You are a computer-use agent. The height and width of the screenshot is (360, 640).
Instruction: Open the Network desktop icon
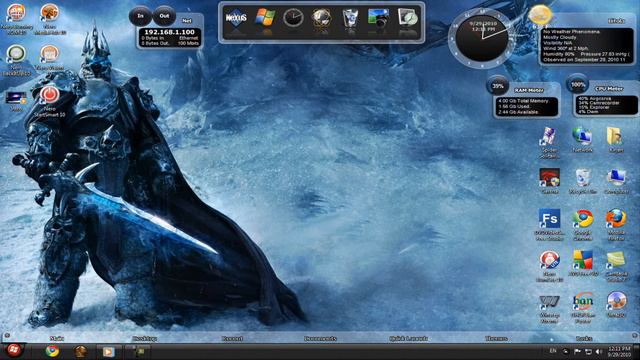pos(582,140)
